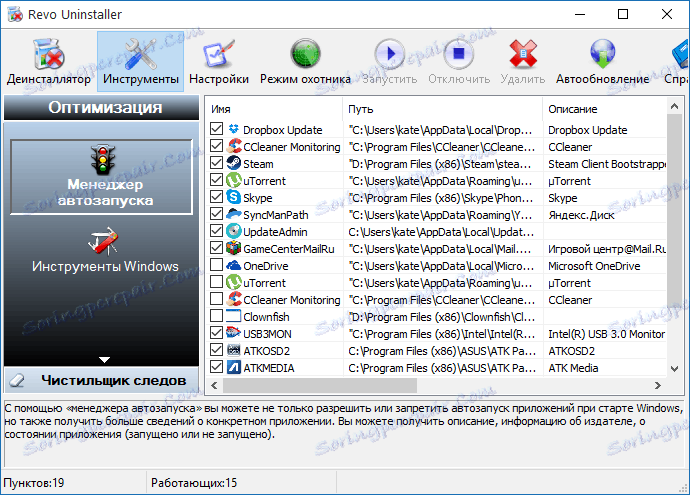Uncheck the ATKOSD2 autostart checkbox
The height and width of the screenshot is (495, 690).
216,350
